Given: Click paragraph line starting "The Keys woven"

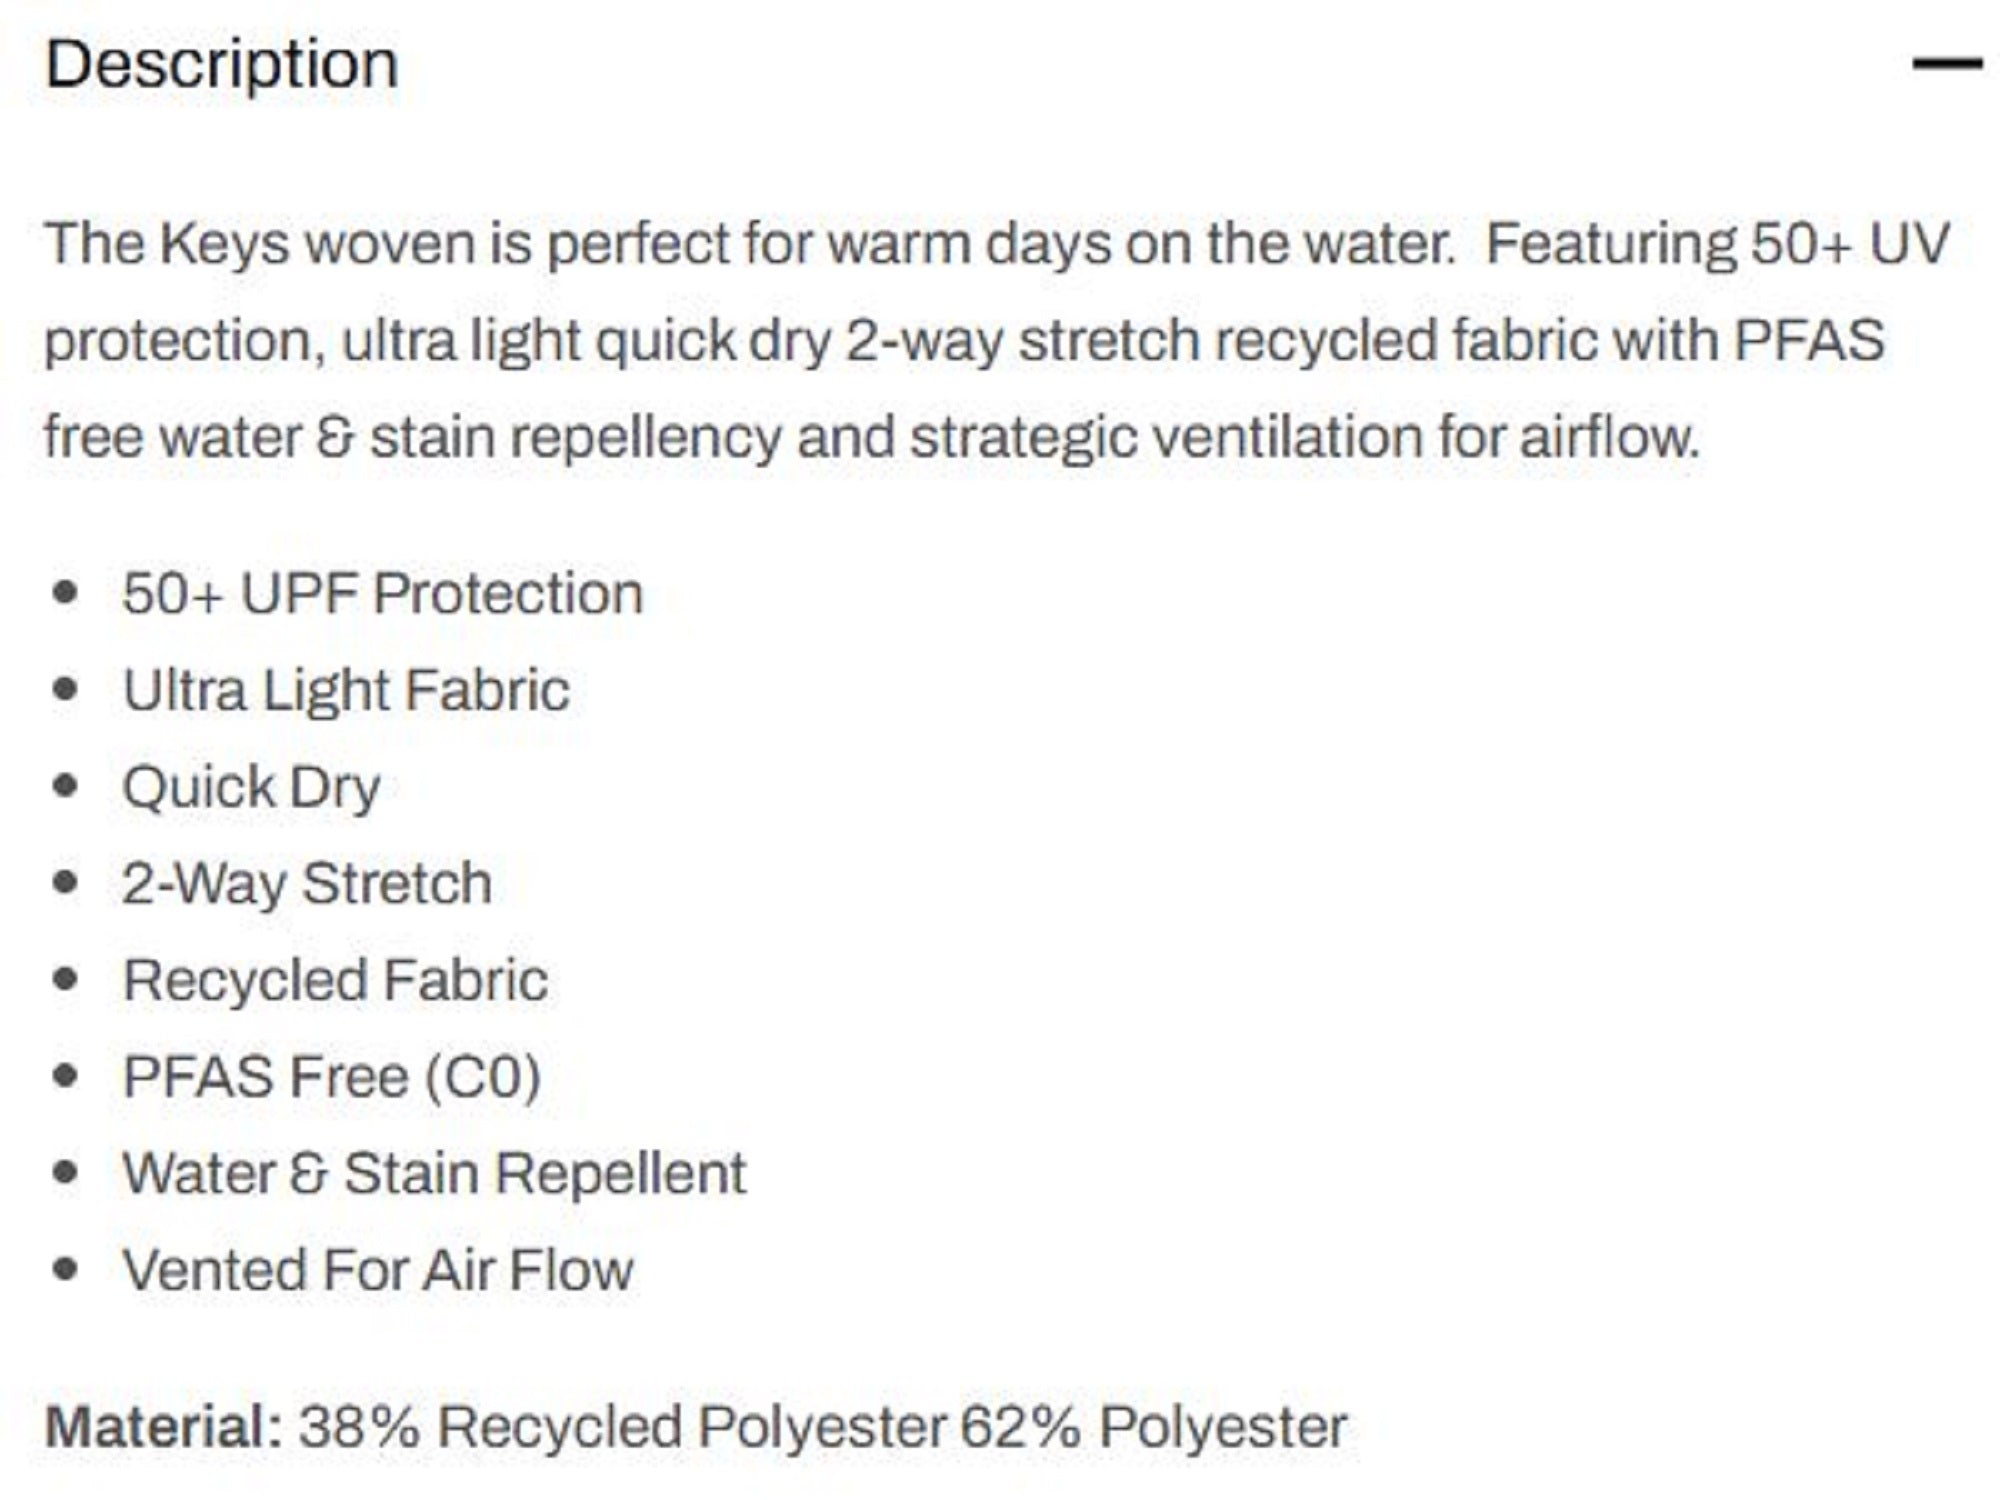Looking at the screenshot, I should pyautogui.click(x=996, y=244).
